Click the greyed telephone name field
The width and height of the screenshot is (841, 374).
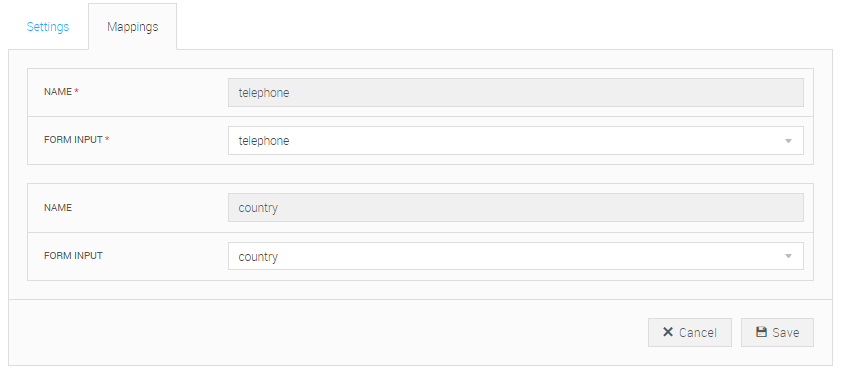[515, 92]
